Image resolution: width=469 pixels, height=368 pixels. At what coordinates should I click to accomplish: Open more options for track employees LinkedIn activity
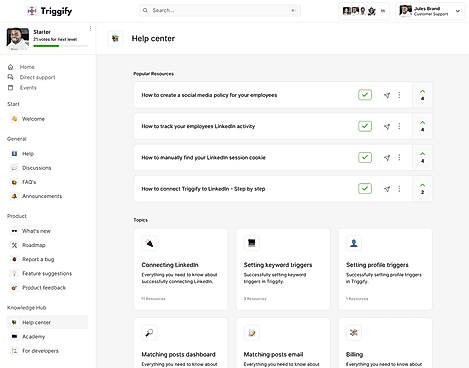pyautogui.click(x=399, y=126)
